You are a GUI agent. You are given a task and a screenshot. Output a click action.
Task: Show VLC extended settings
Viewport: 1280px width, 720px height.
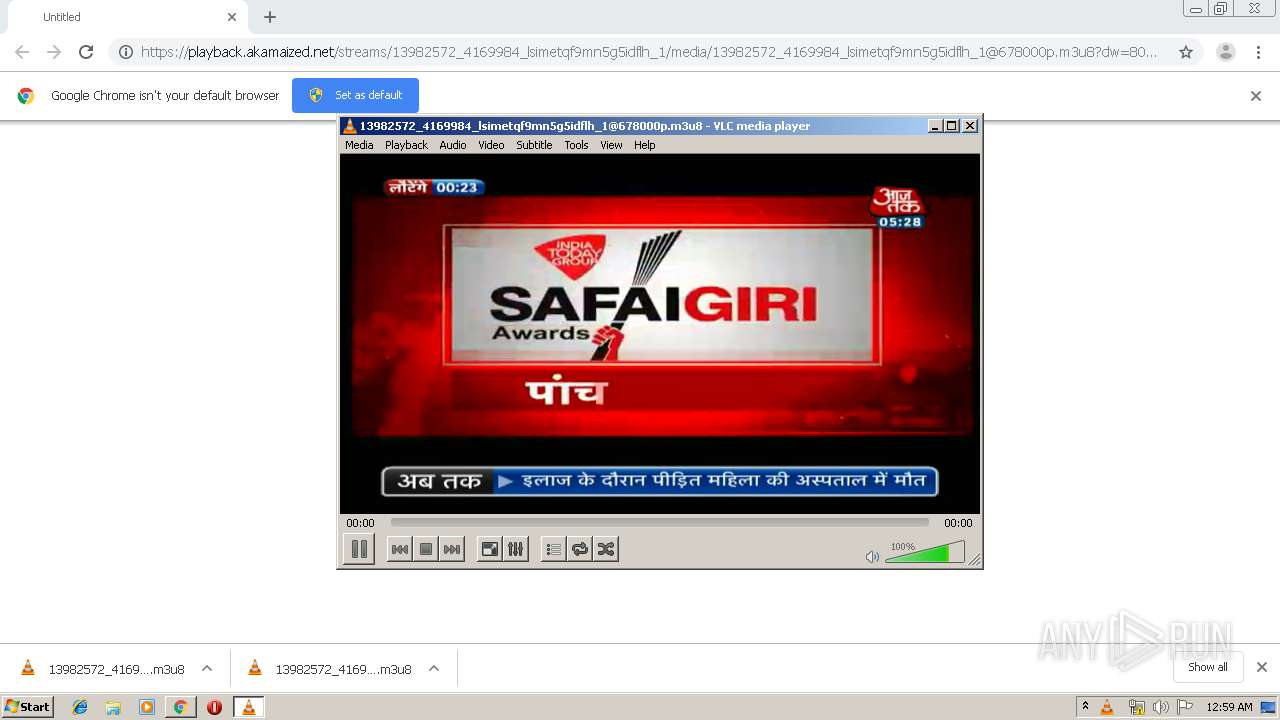tap(515, 549)
